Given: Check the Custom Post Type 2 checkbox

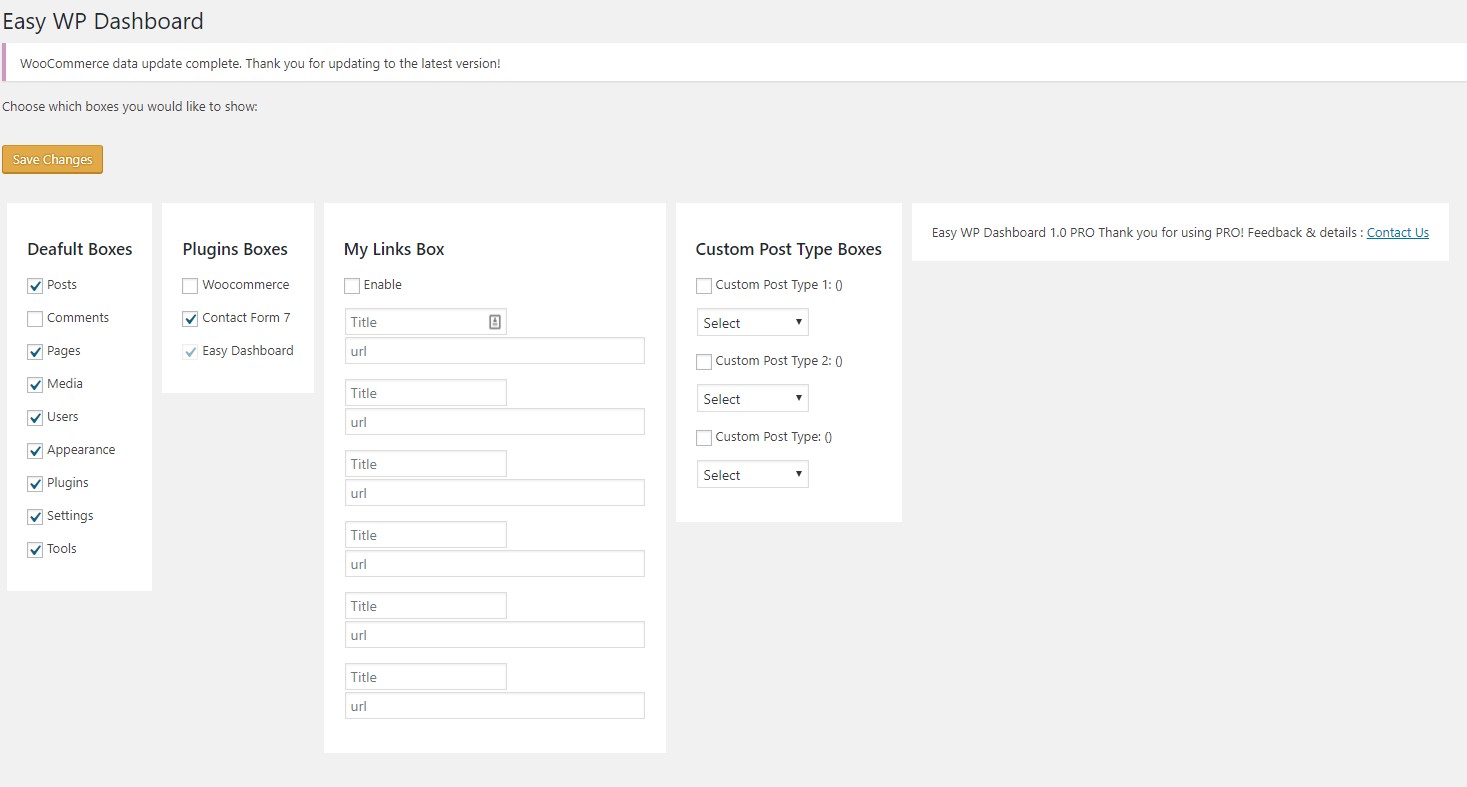Looking at the screenshot, I should (x=704, y=362).
